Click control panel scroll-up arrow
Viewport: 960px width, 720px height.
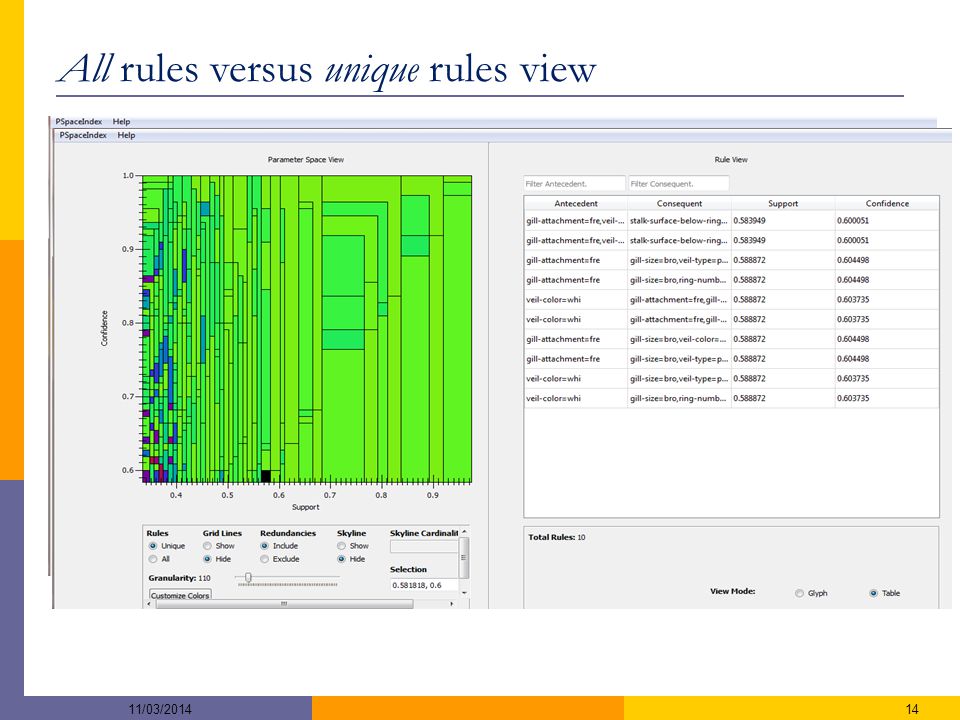click(464, 531)
